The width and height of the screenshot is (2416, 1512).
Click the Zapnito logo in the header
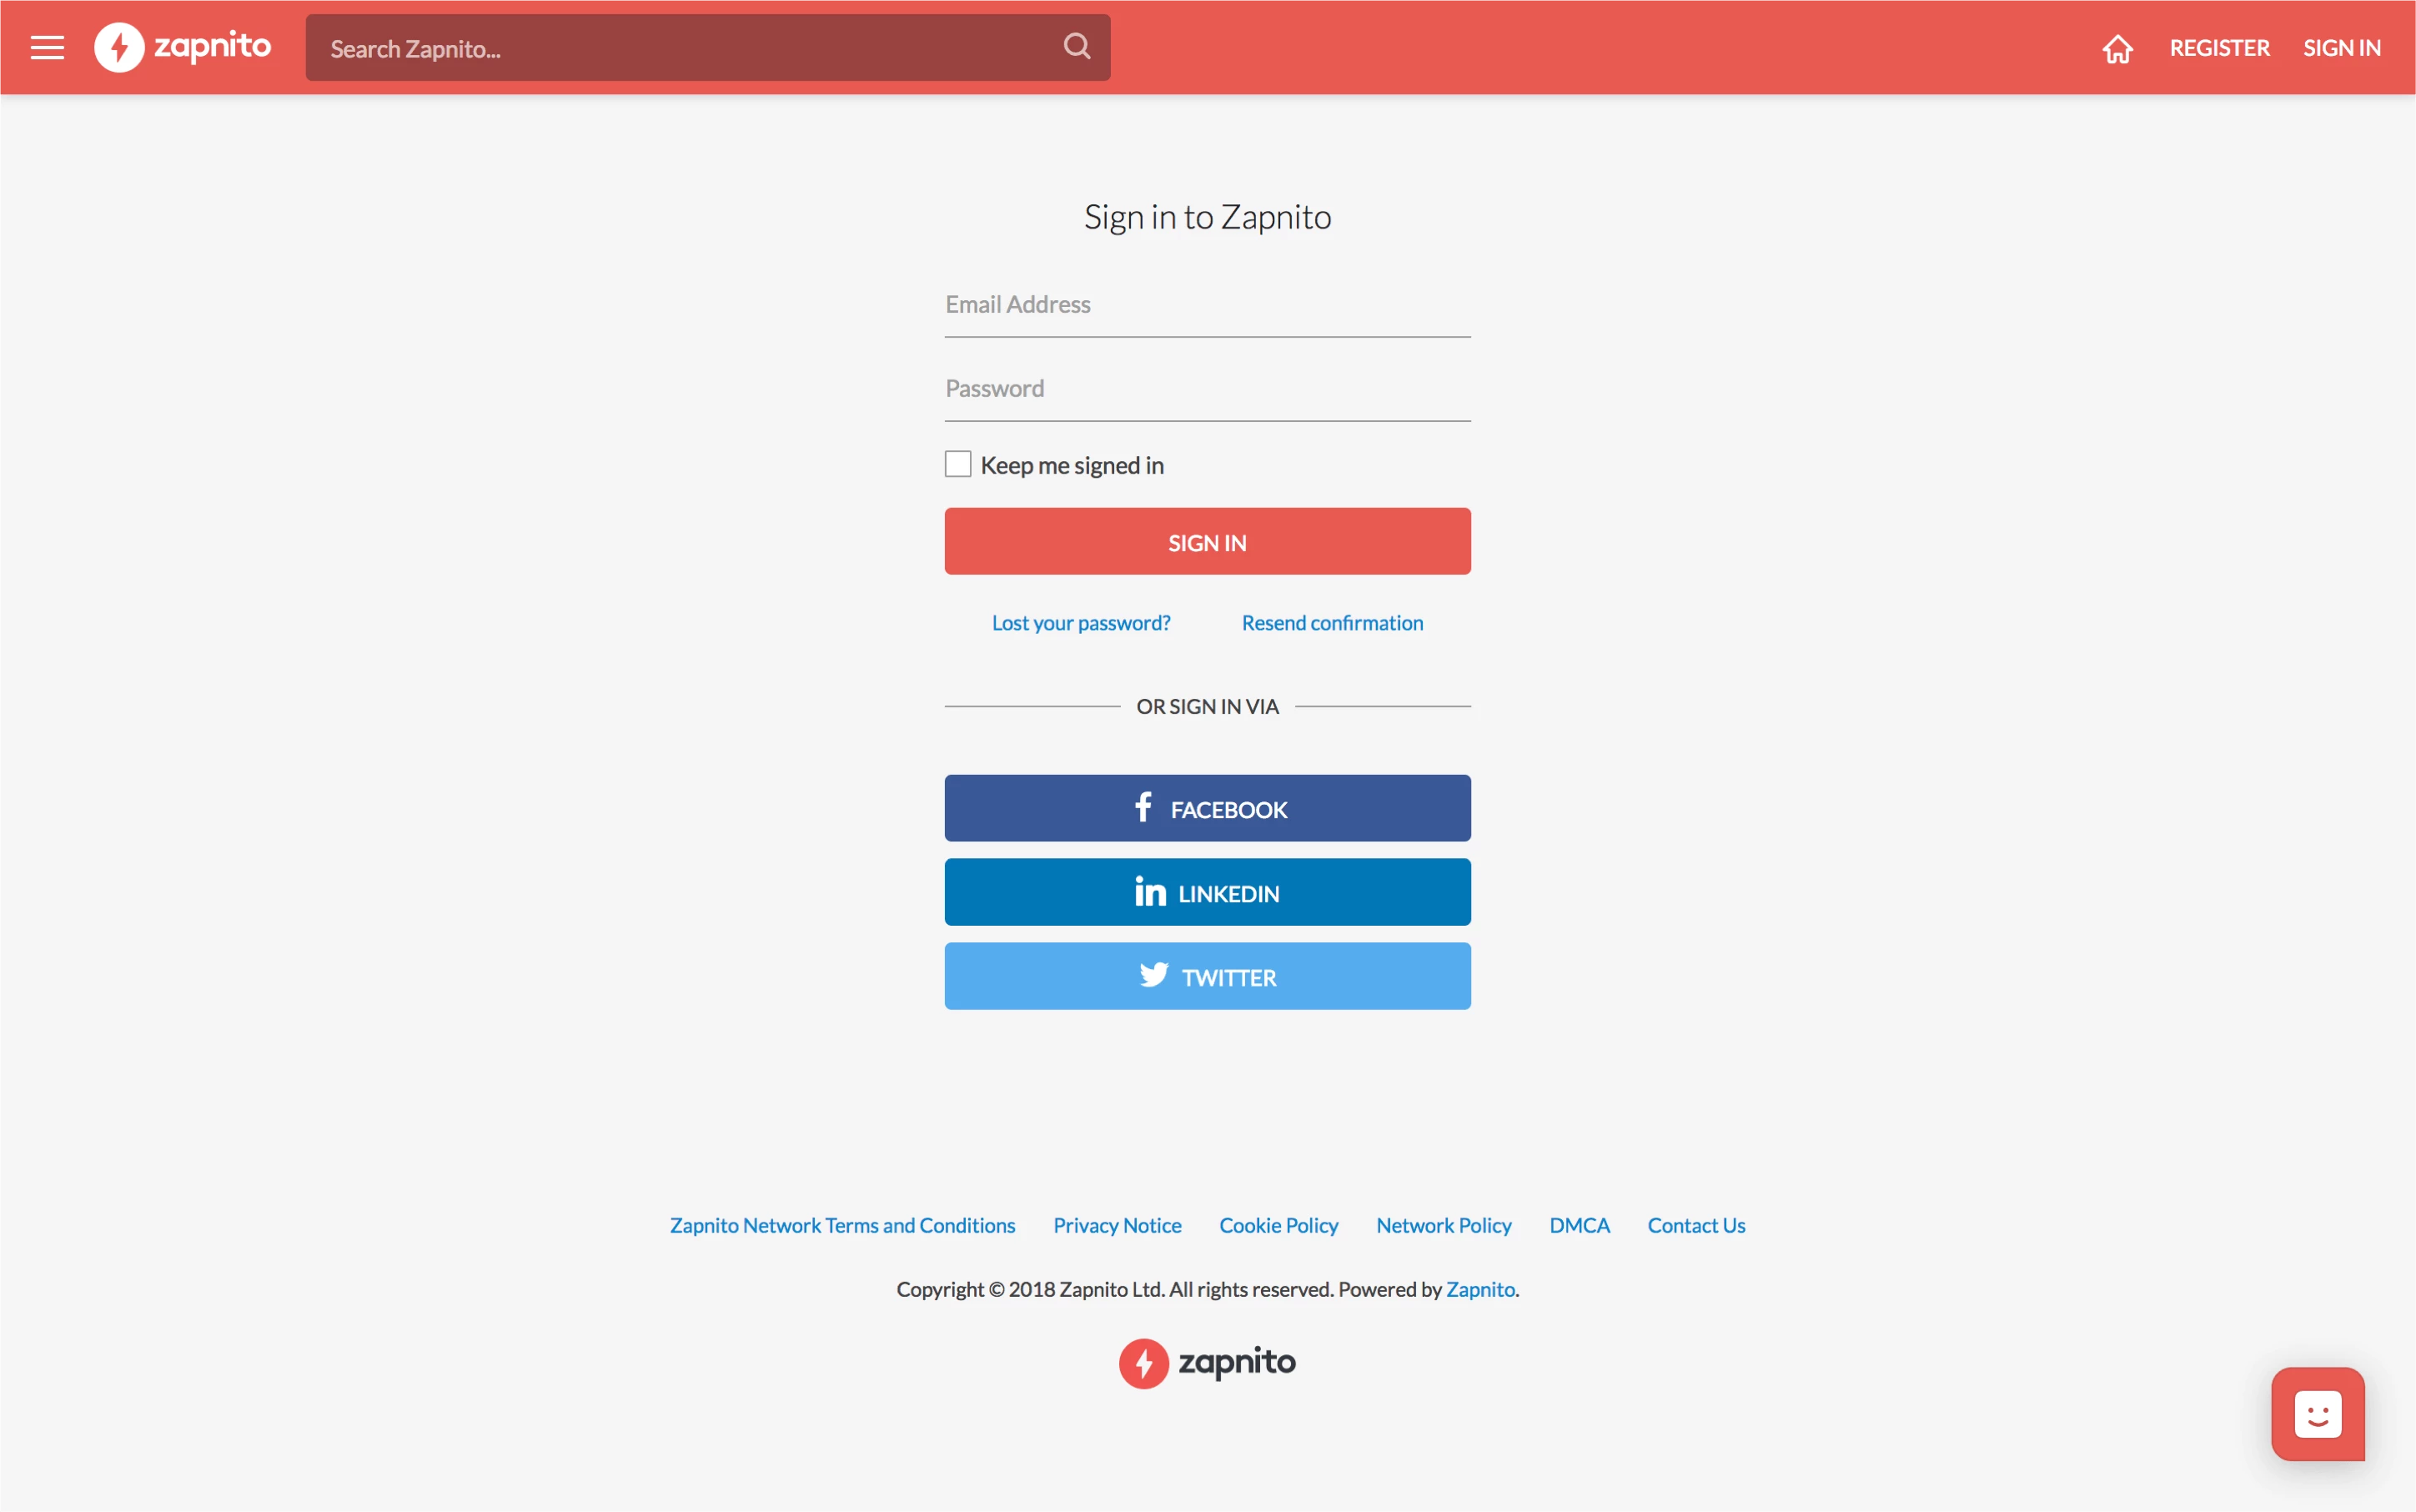183,47
